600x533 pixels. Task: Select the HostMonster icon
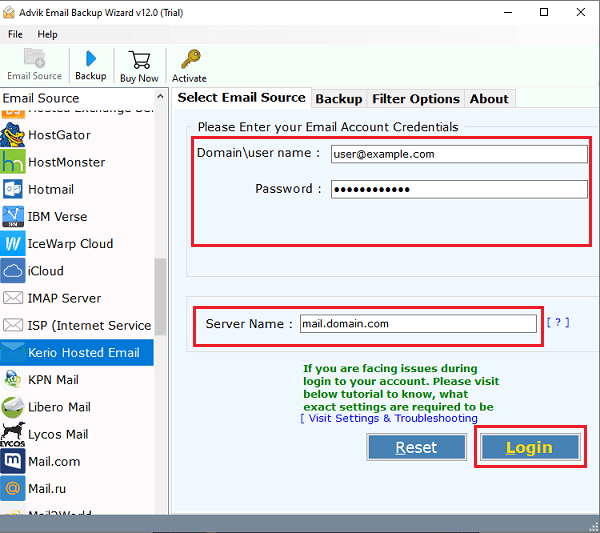(x=13, y=162)
